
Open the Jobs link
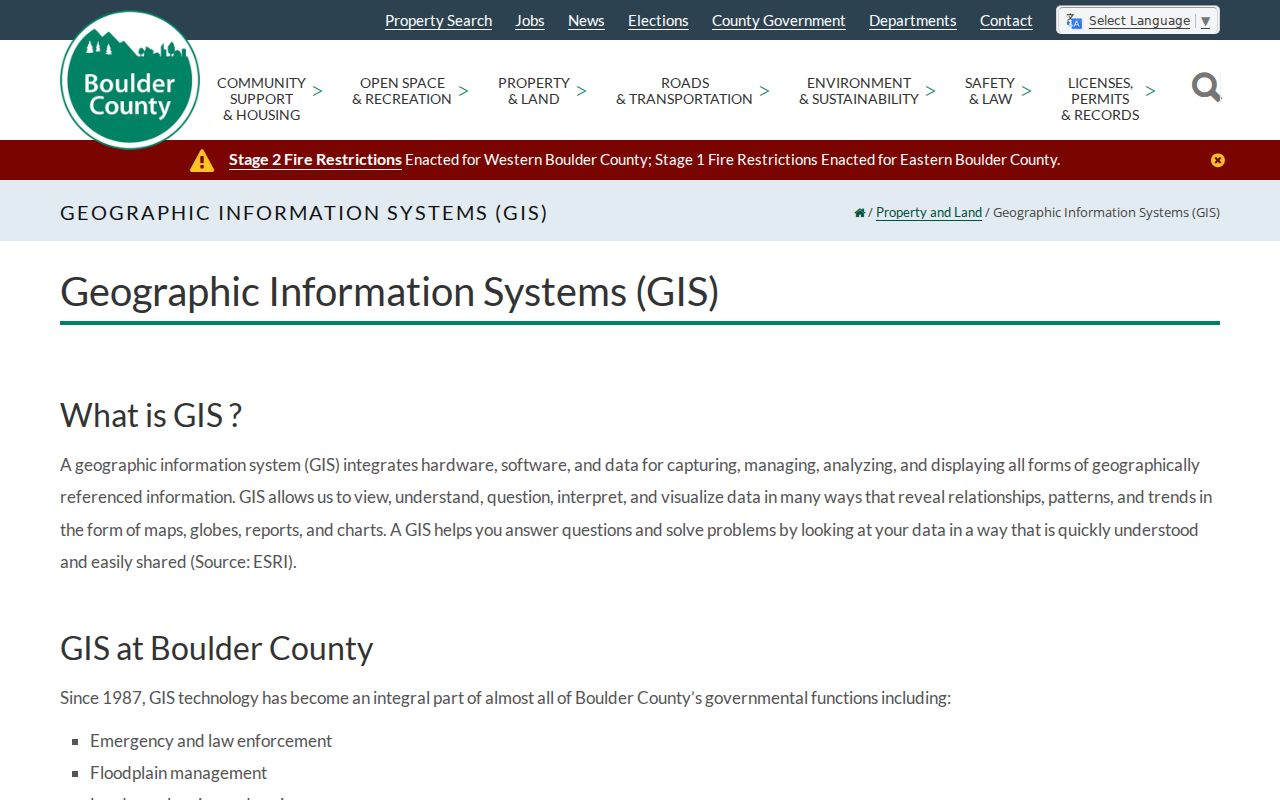coord(530,21)
